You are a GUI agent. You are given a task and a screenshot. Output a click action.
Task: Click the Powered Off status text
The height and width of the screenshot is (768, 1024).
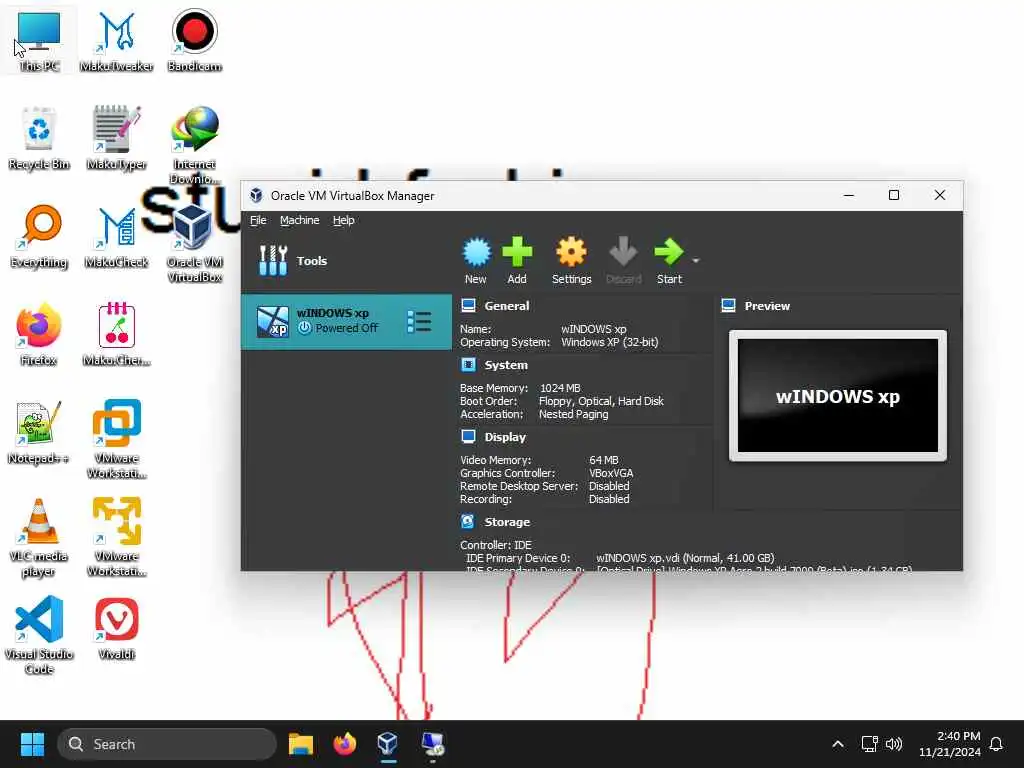(346, 328)
